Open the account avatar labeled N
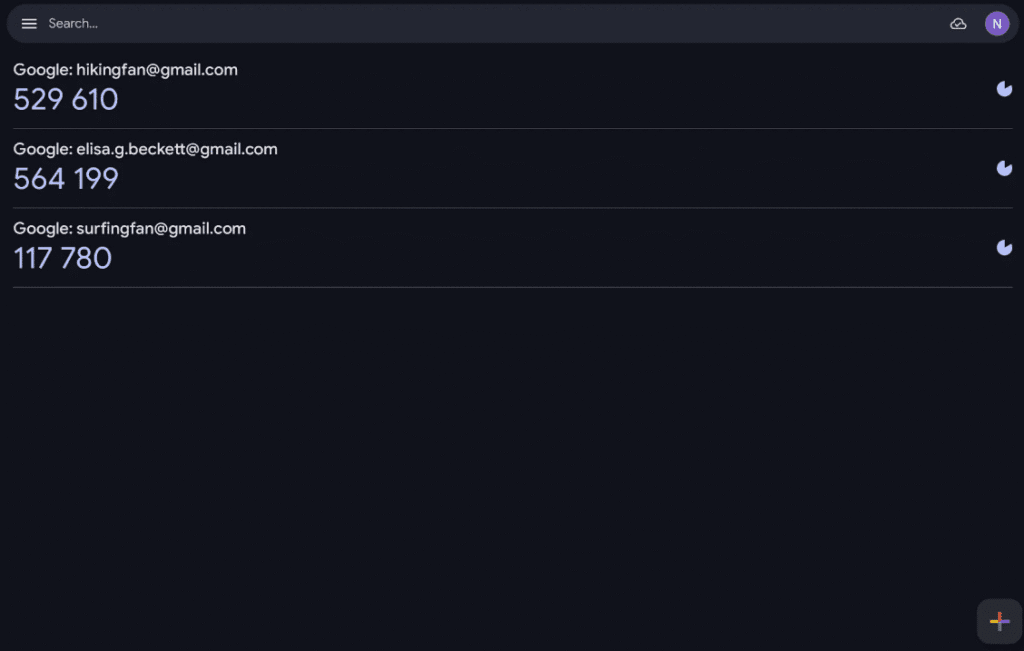 (997, 24)
